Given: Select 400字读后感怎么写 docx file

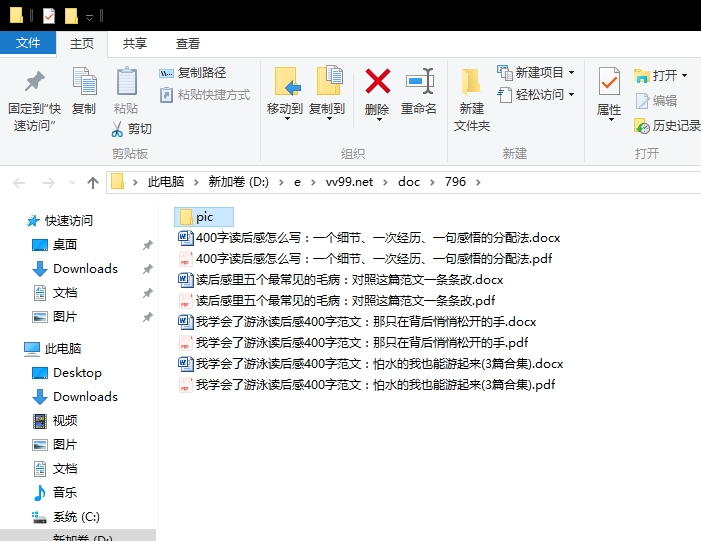Looking at the screenshot, I should click(x=369, y=237).
